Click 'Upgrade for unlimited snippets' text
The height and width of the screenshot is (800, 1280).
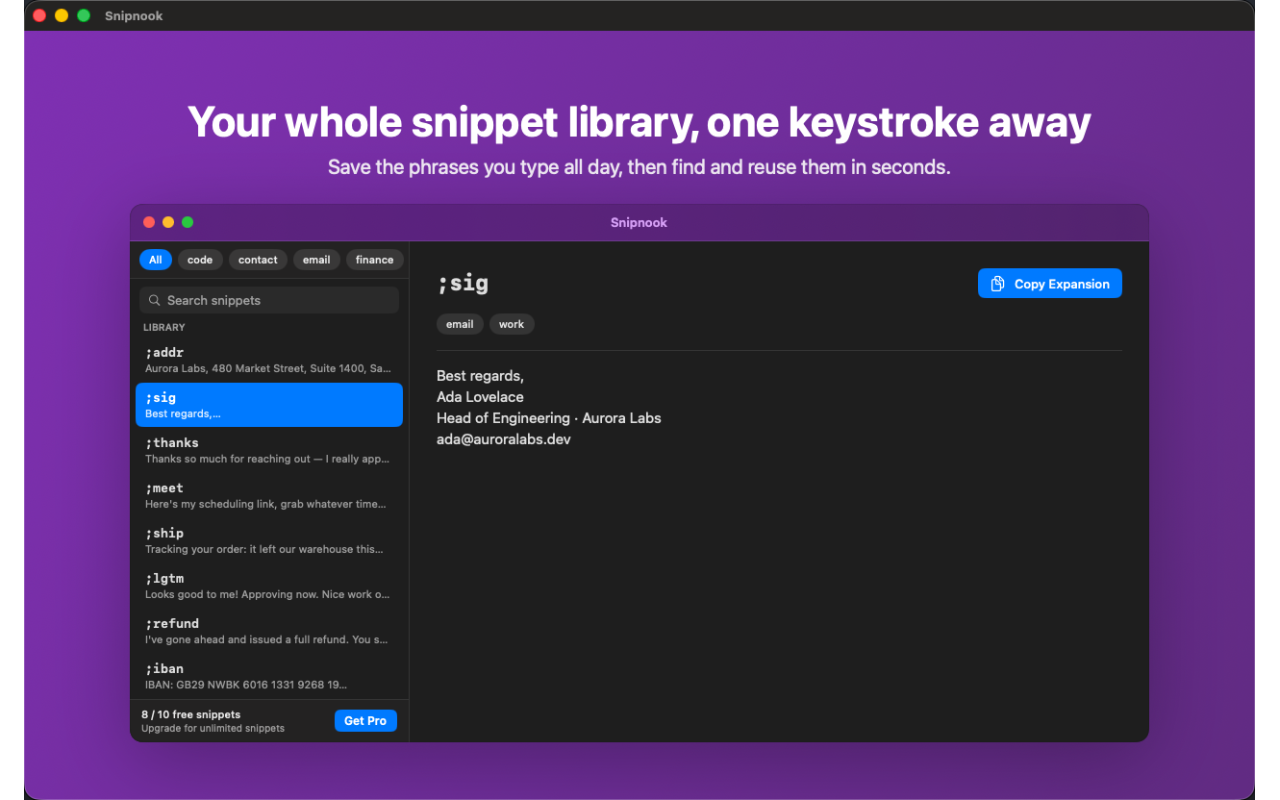pos(213,728)
